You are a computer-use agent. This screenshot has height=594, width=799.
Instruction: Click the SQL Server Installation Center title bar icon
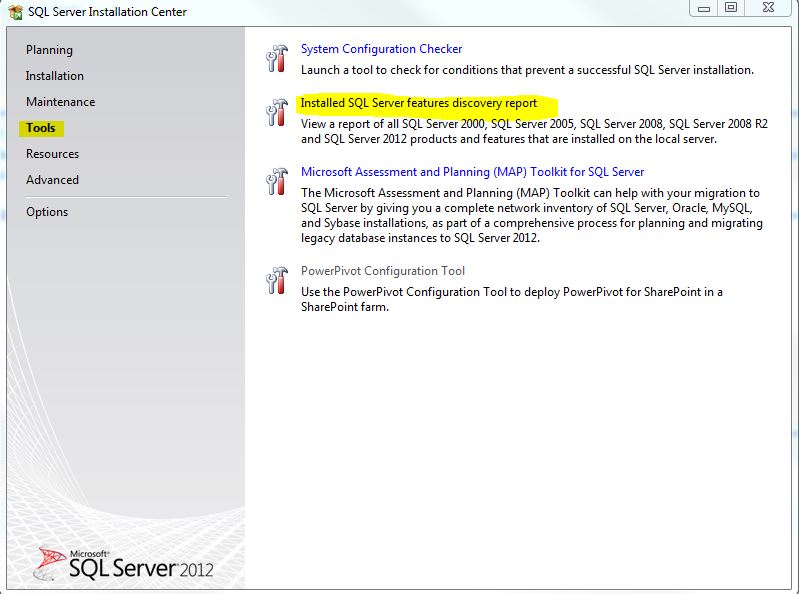tap(14, 12)
